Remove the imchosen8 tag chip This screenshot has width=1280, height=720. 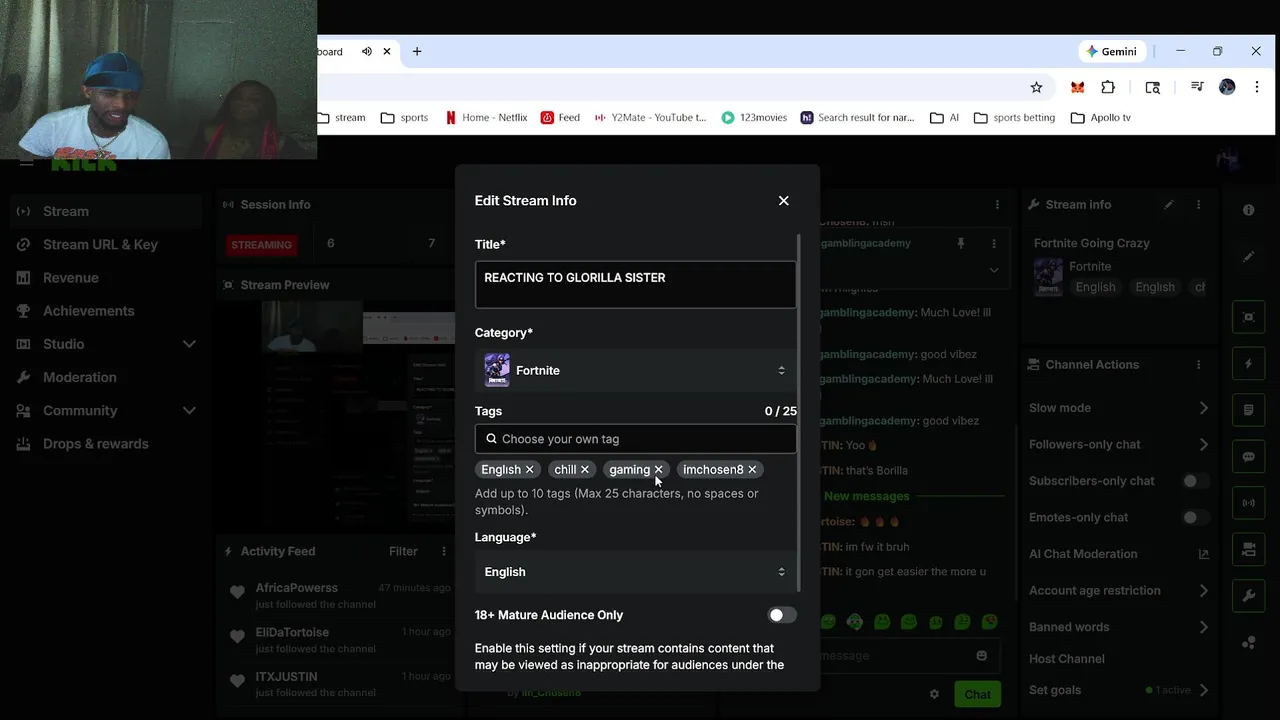coord(752,470)
